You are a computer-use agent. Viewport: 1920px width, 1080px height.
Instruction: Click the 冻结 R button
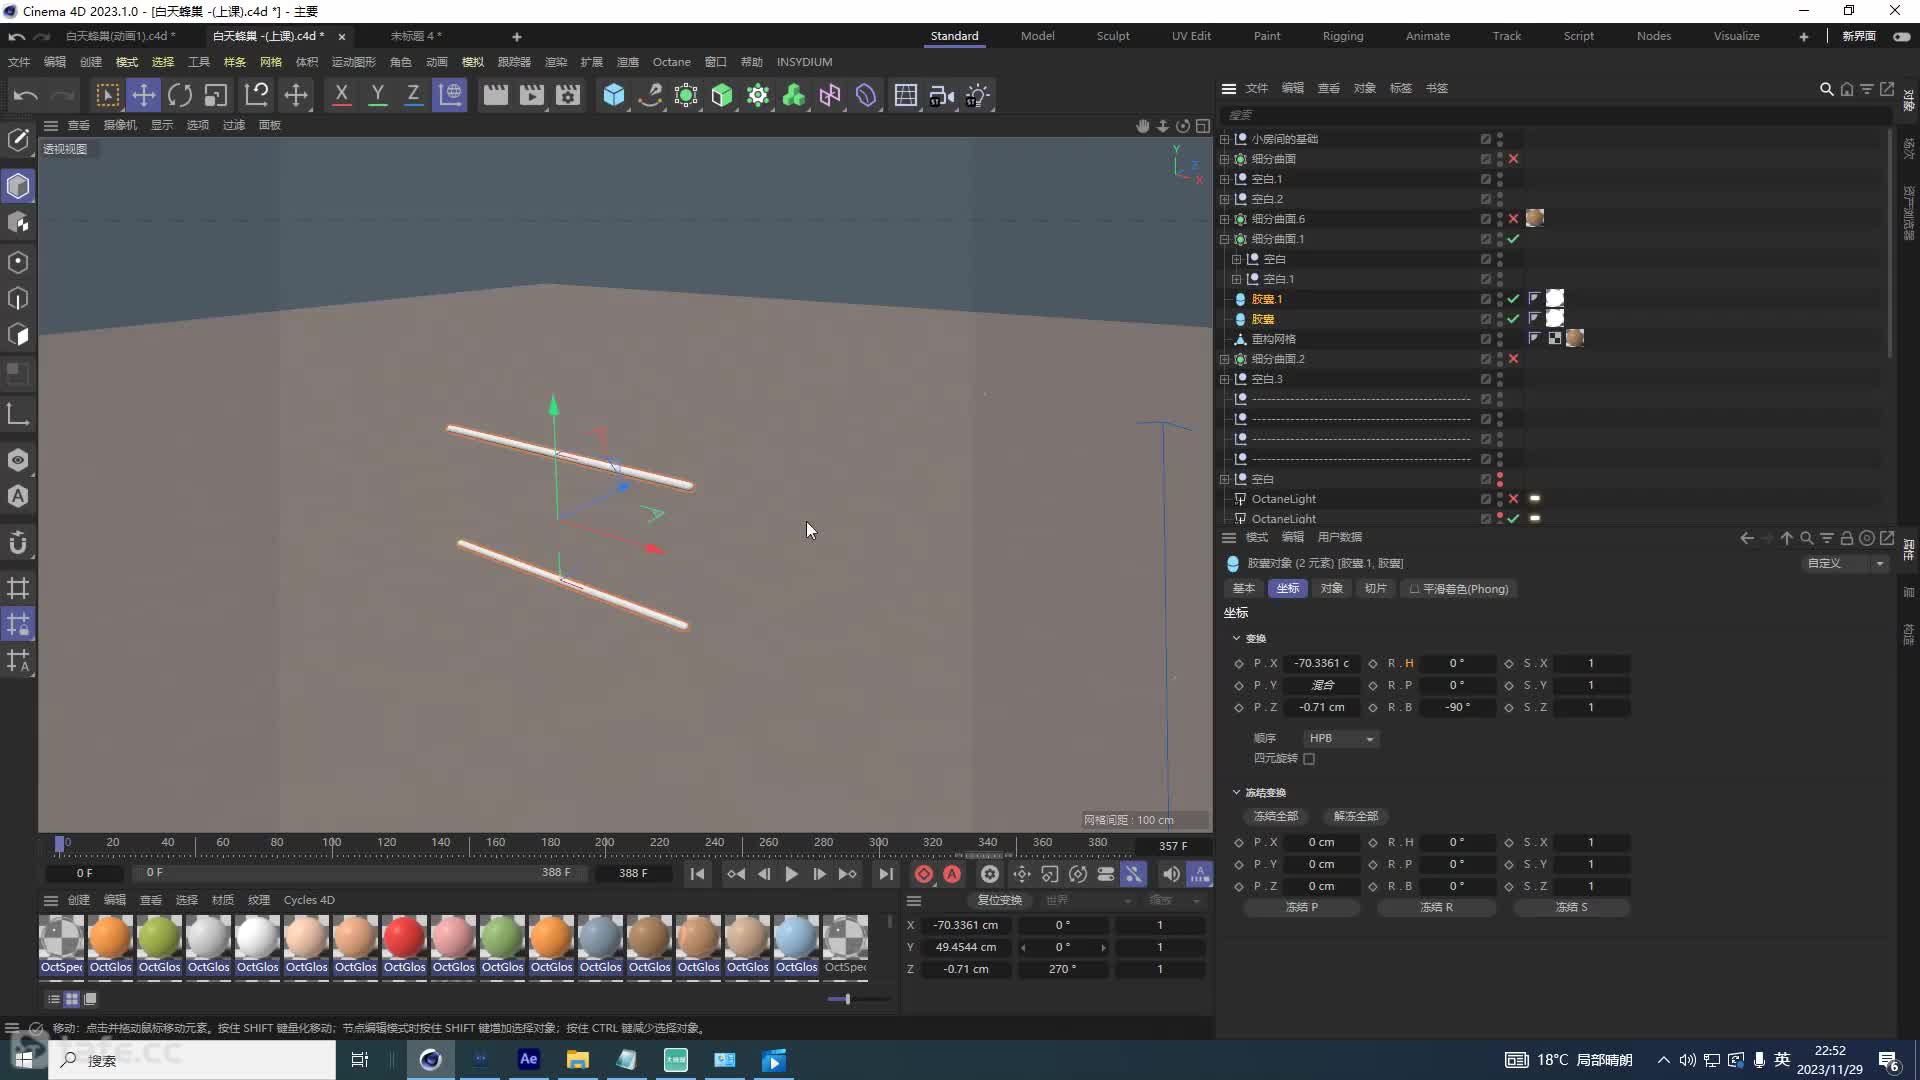click(x=1436, y=907)
